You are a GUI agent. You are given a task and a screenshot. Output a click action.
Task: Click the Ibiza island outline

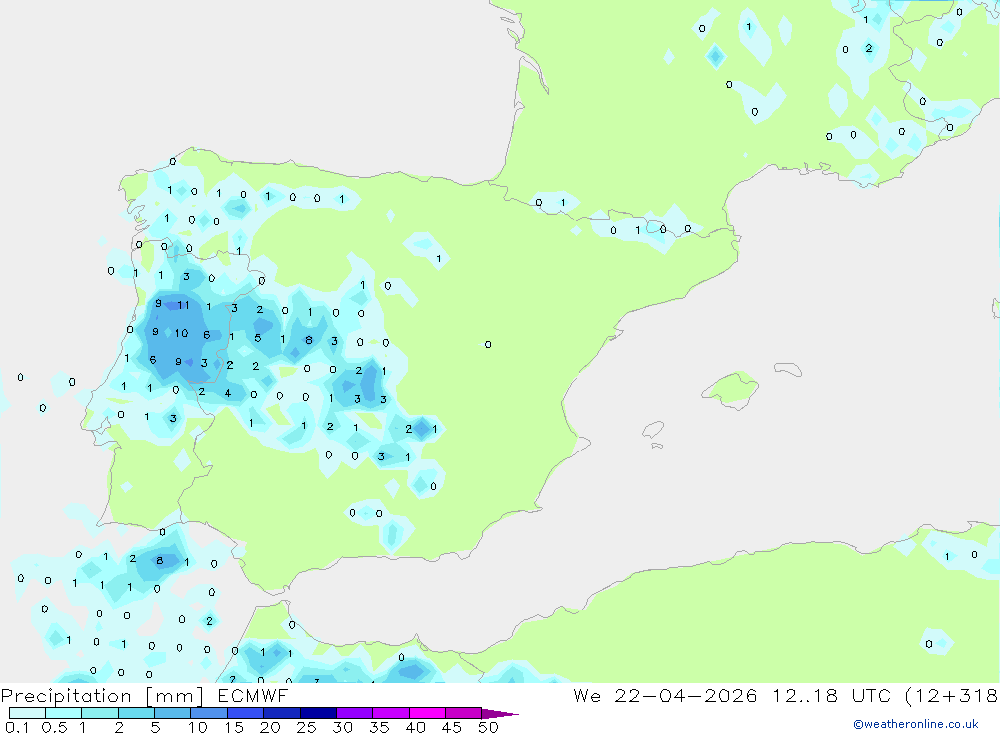pyautogui.click(x=653, y=430)
